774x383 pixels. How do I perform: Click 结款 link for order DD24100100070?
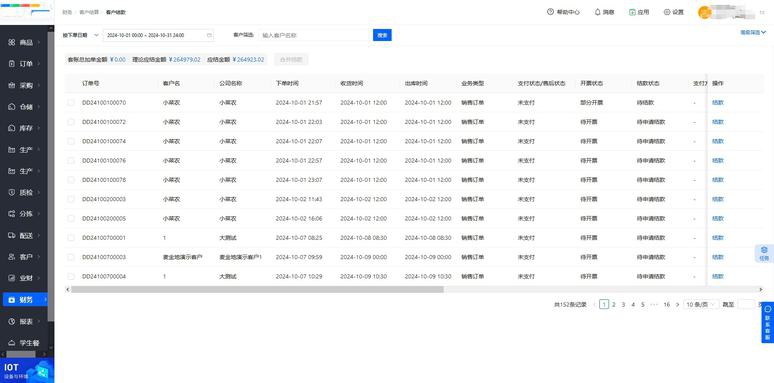[x=718, y=103]
